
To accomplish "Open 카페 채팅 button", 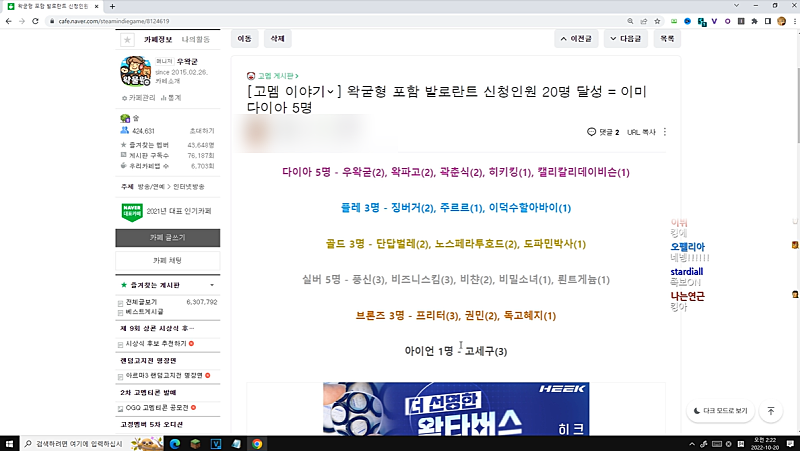I will click(168, 261).
